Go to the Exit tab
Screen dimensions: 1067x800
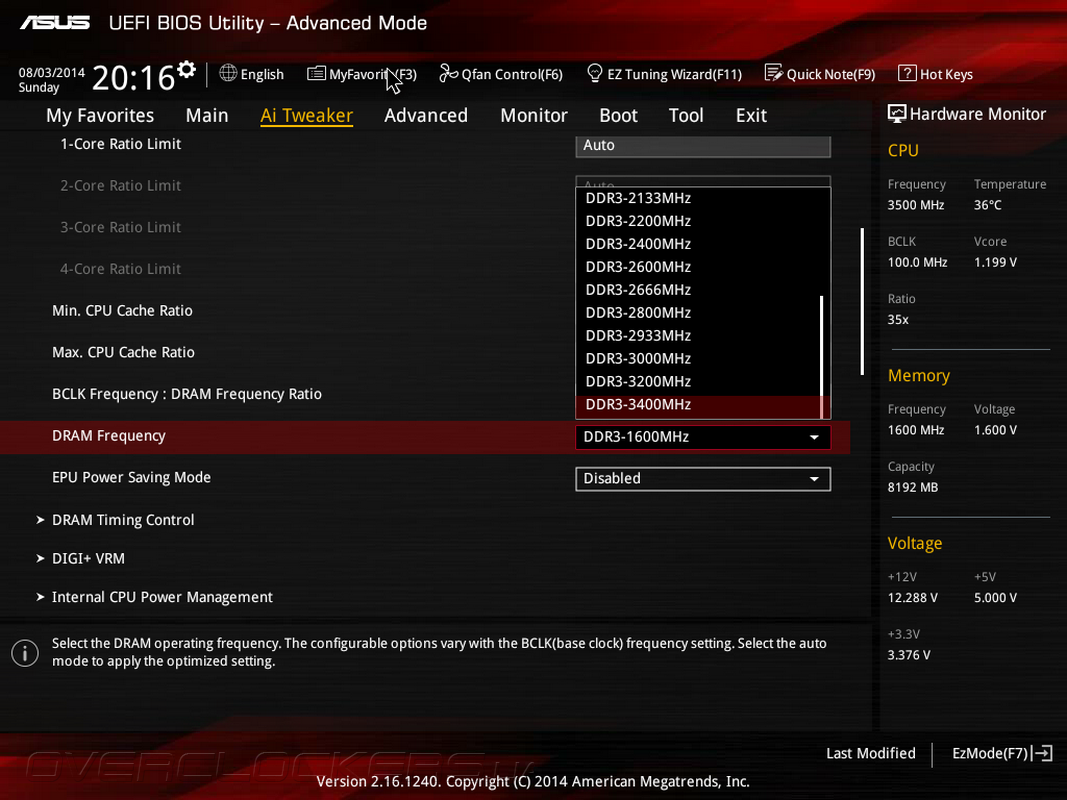(751, 116)
